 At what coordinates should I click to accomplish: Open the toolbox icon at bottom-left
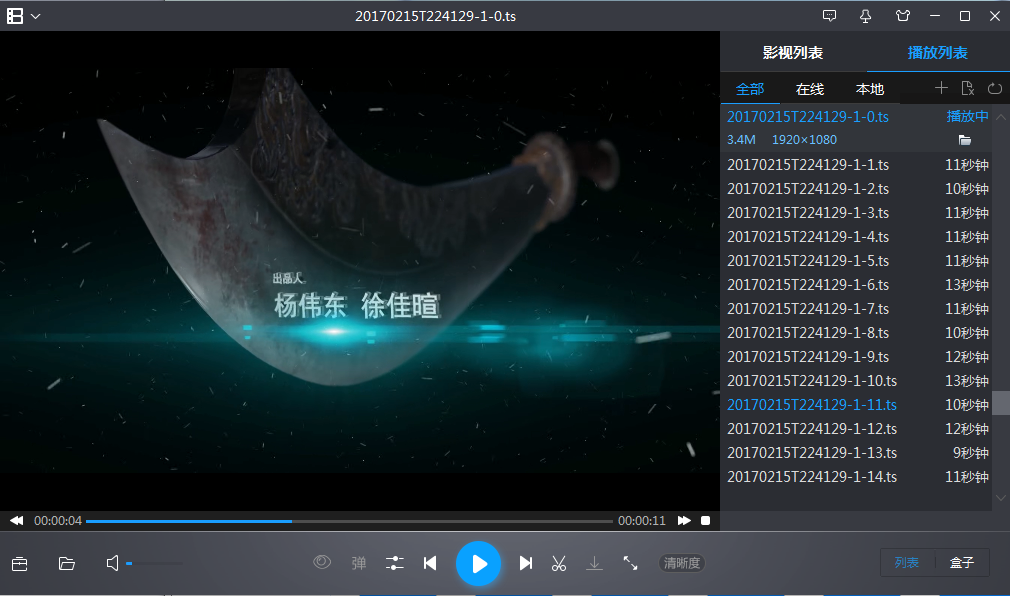[19, 564]
